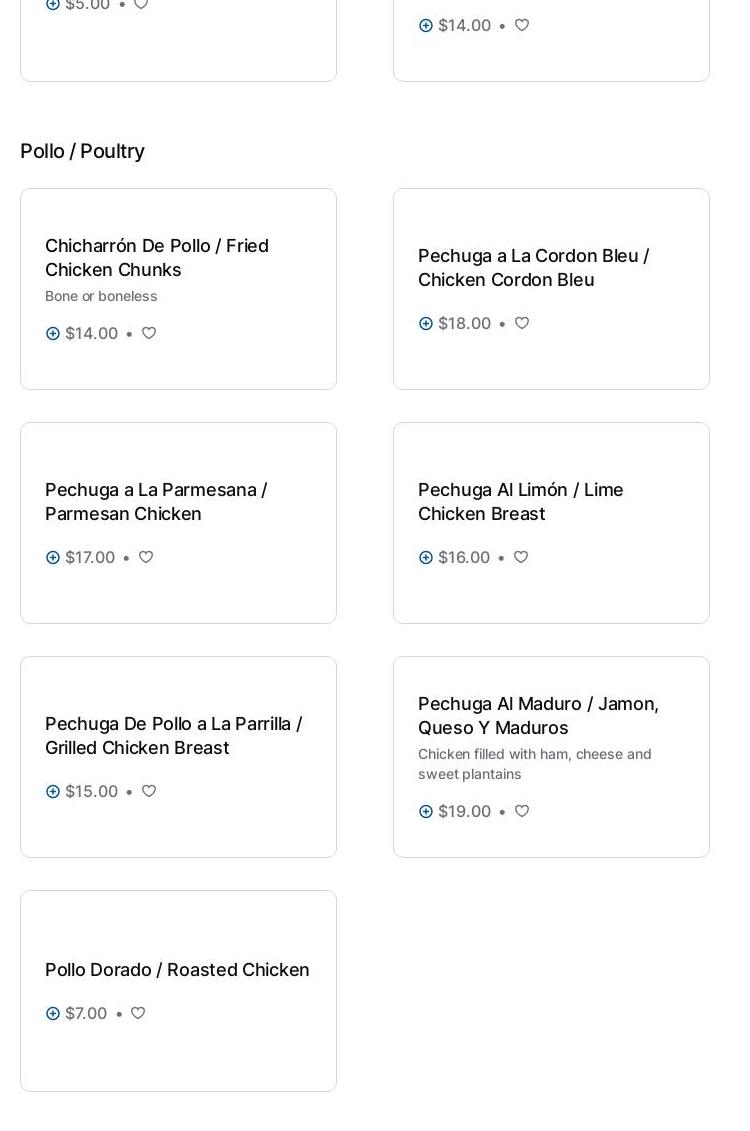The width and height of the screenshot is (750, 1131).
Task: Favorite the Chicharrón De Pollo heart
Action: point(149,333)
